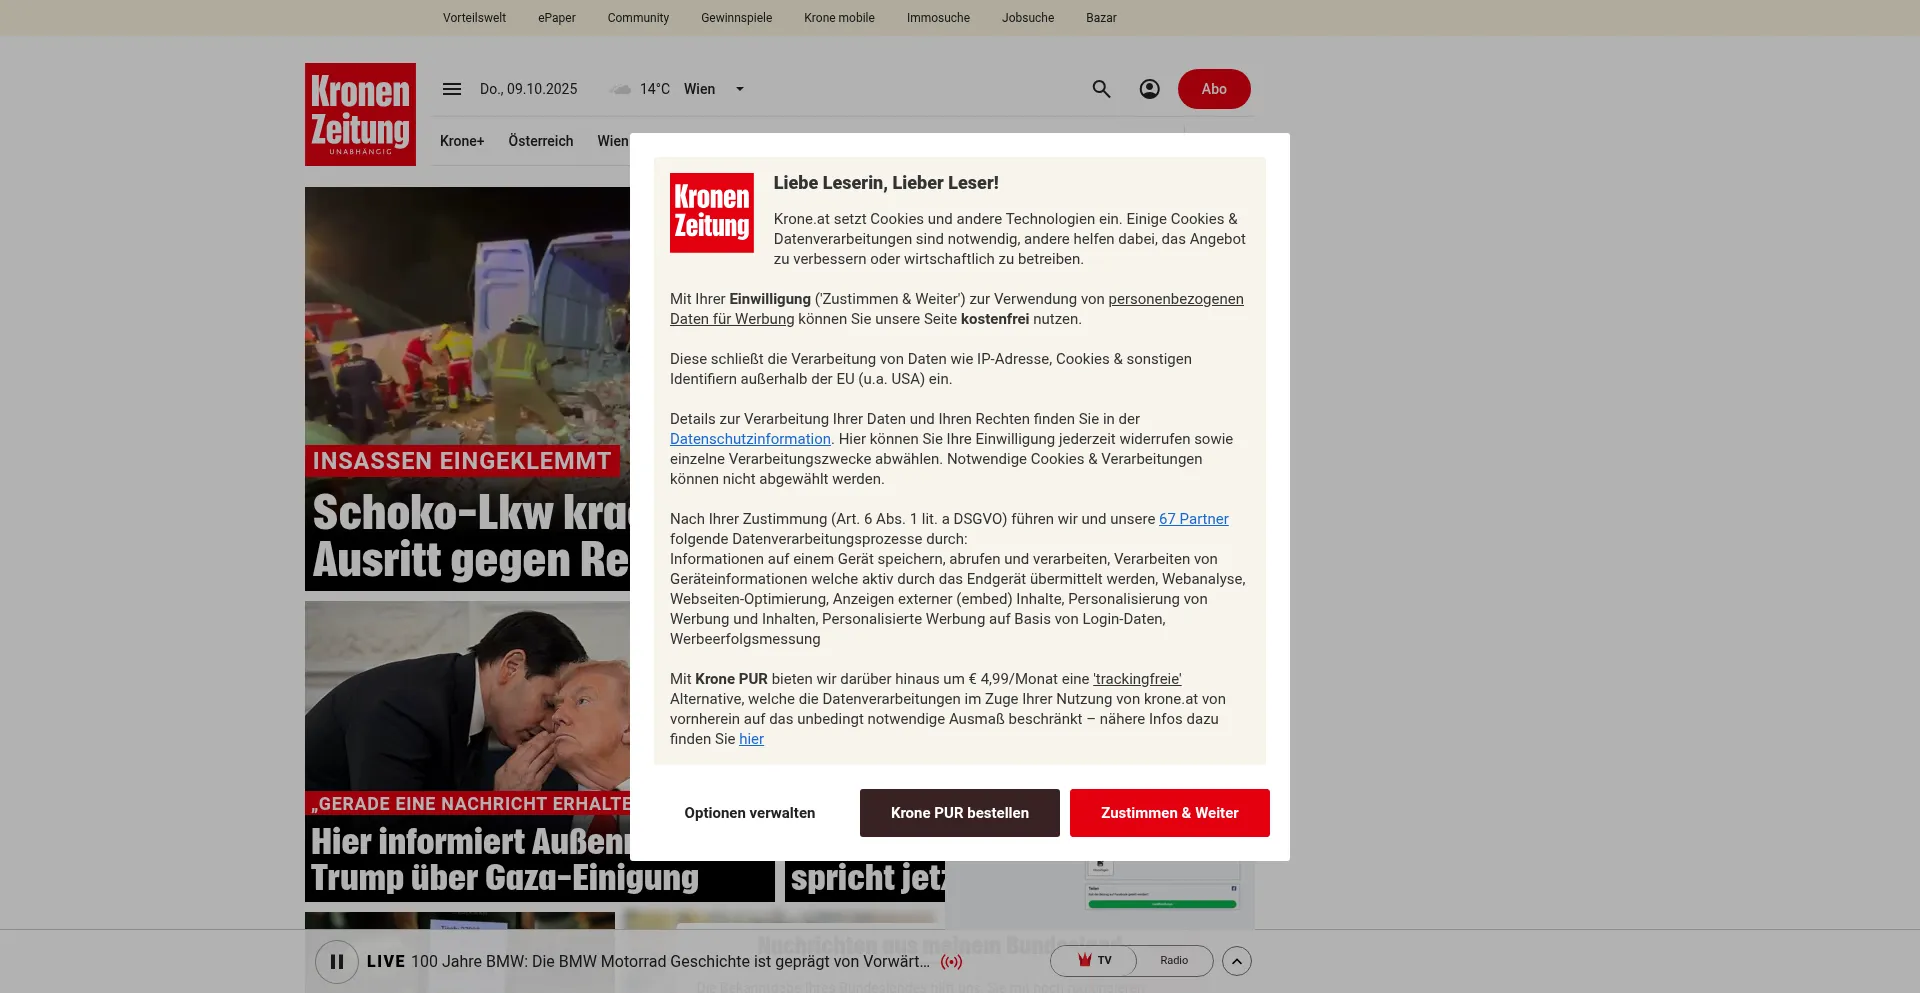Open the 67 Partner link
This screenshot has width=1920, height=993.
pyautogui.click(x=1193, y=519)
